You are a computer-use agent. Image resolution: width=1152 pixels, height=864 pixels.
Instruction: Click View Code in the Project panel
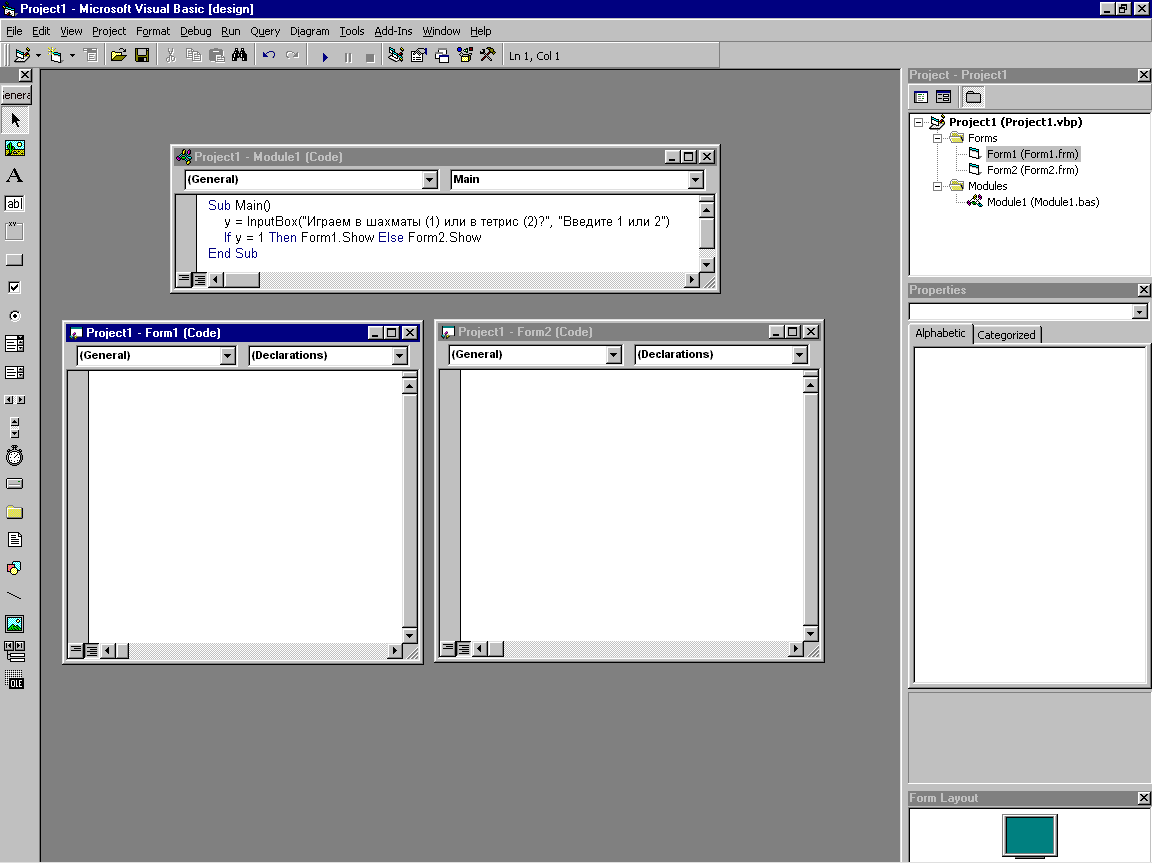(x=921, y=97)
